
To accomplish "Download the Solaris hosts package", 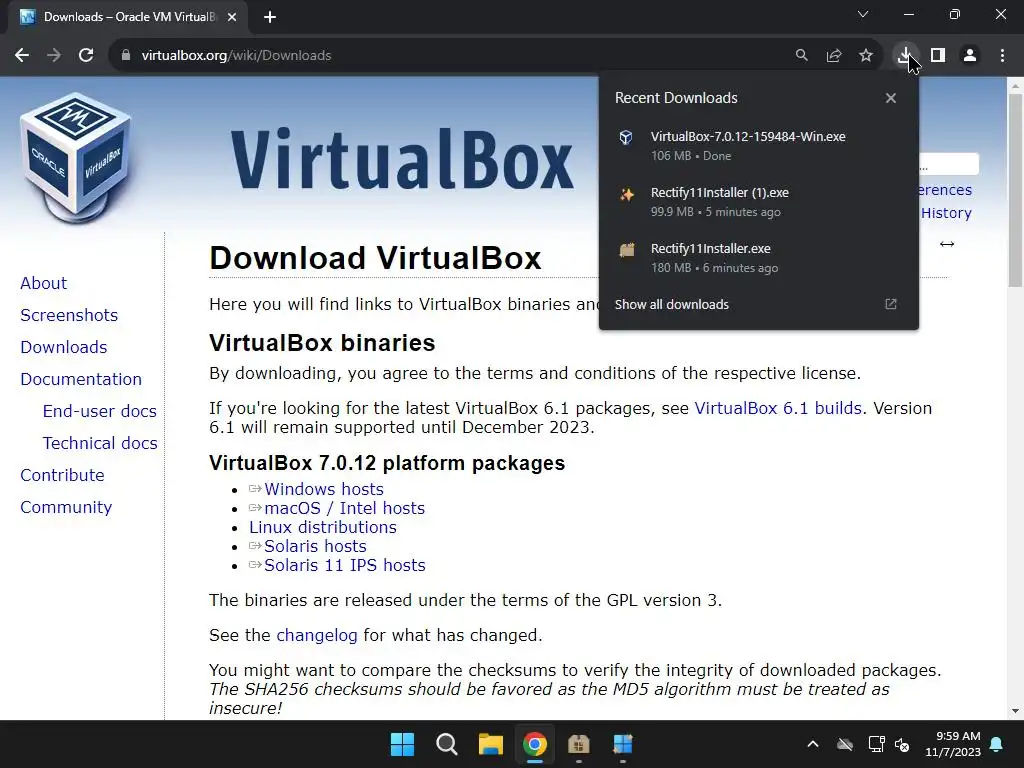I will (x=315, y=546).
